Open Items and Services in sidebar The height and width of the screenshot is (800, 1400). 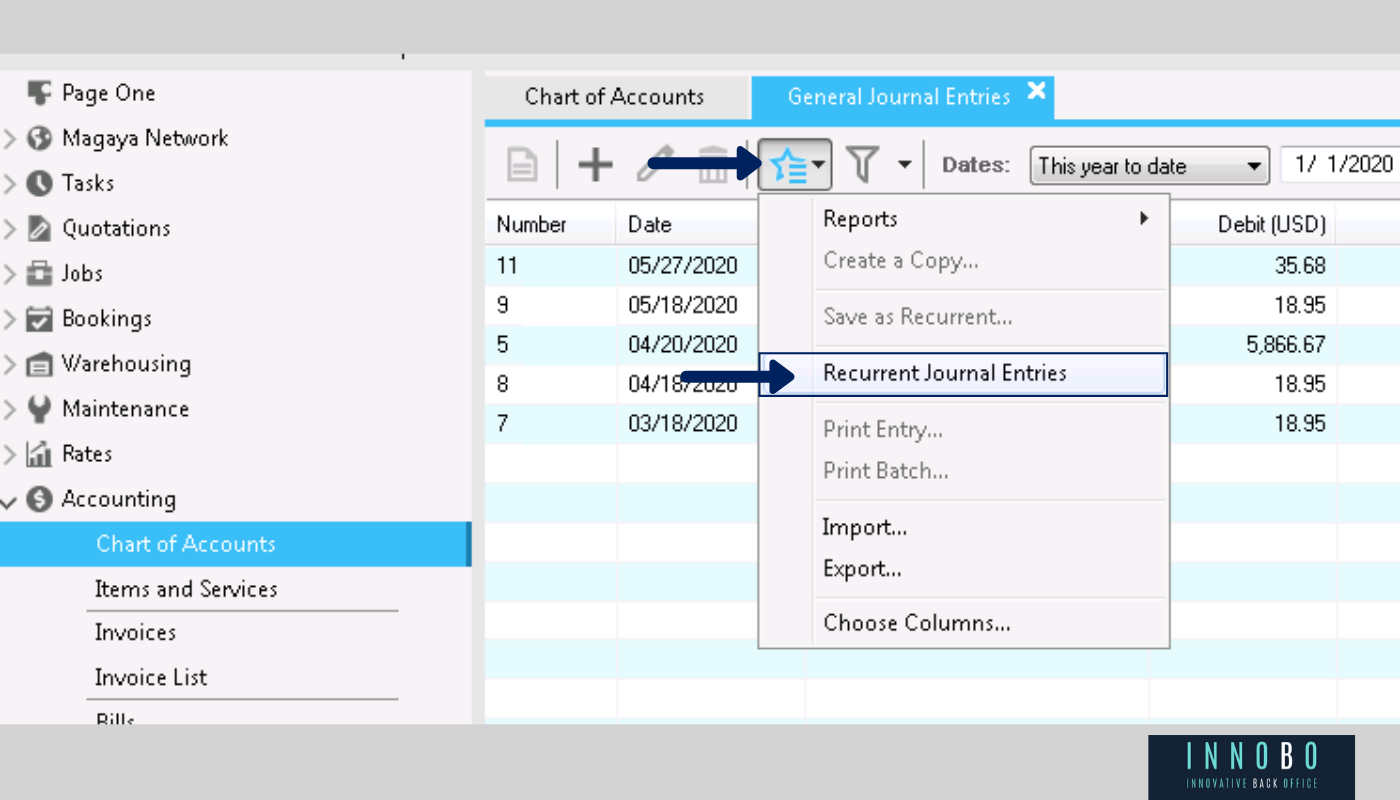click(186, 589)
